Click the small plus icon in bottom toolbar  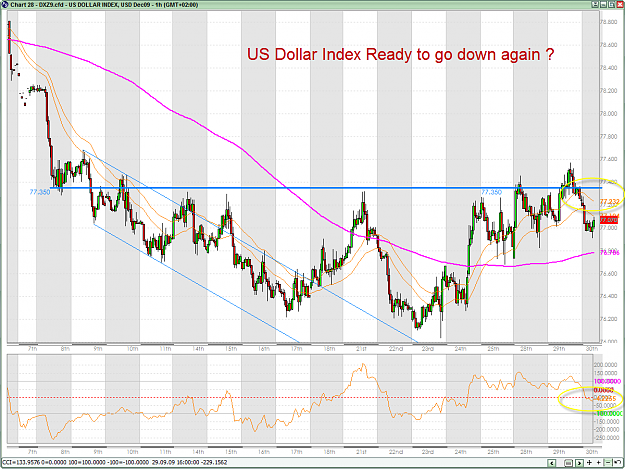[x=599, y=463]
